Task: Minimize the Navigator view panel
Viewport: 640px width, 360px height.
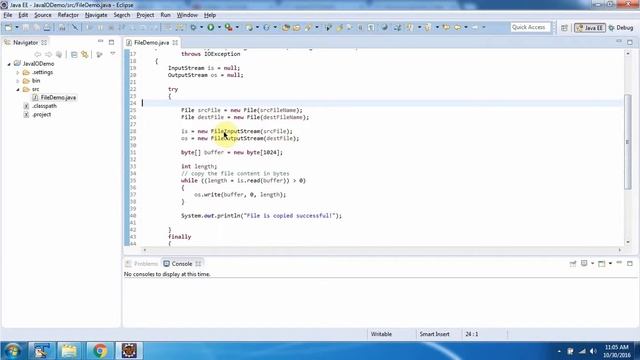Action: pyautogui.click(x=100, y=42)
